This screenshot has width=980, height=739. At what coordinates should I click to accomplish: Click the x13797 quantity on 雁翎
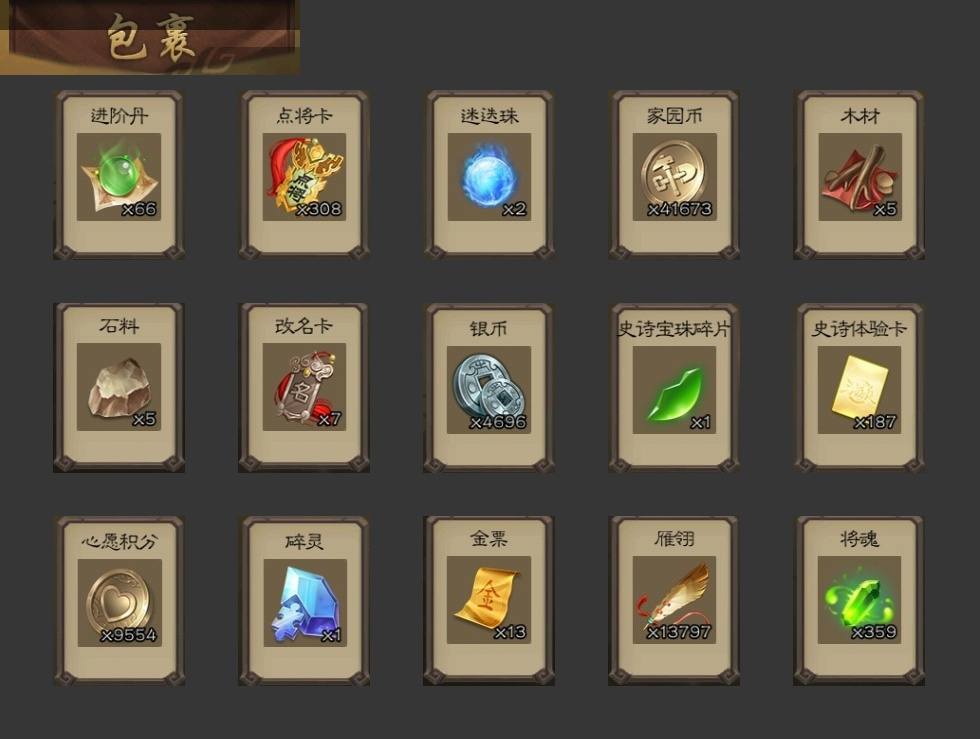[x=679, y=632]
